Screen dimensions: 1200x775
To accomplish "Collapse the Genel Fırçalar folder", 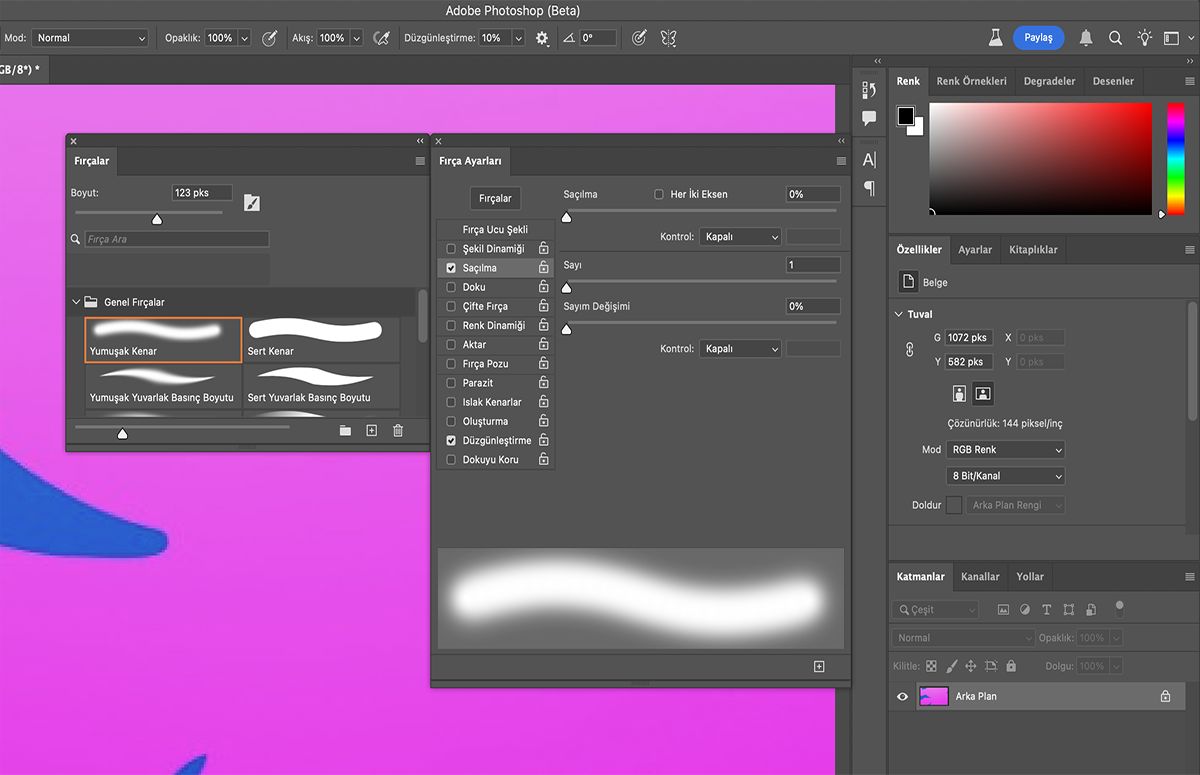I will 76,302.
